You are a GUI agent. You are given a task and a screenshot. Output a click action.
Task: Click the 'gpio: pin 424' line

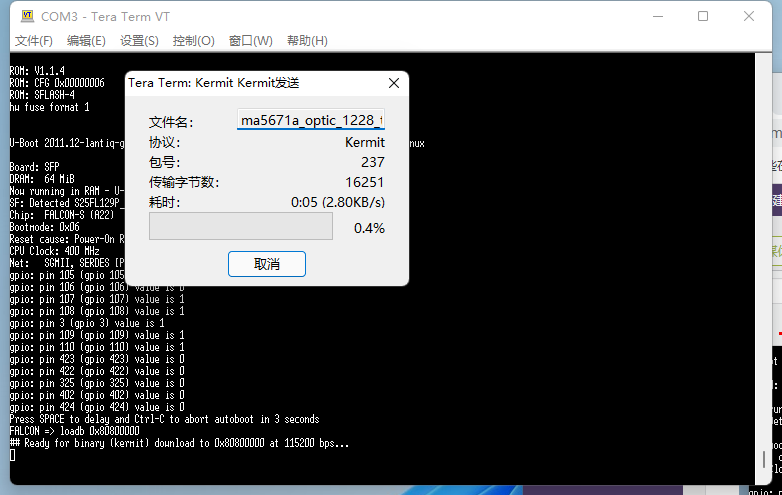coord(97,407)
